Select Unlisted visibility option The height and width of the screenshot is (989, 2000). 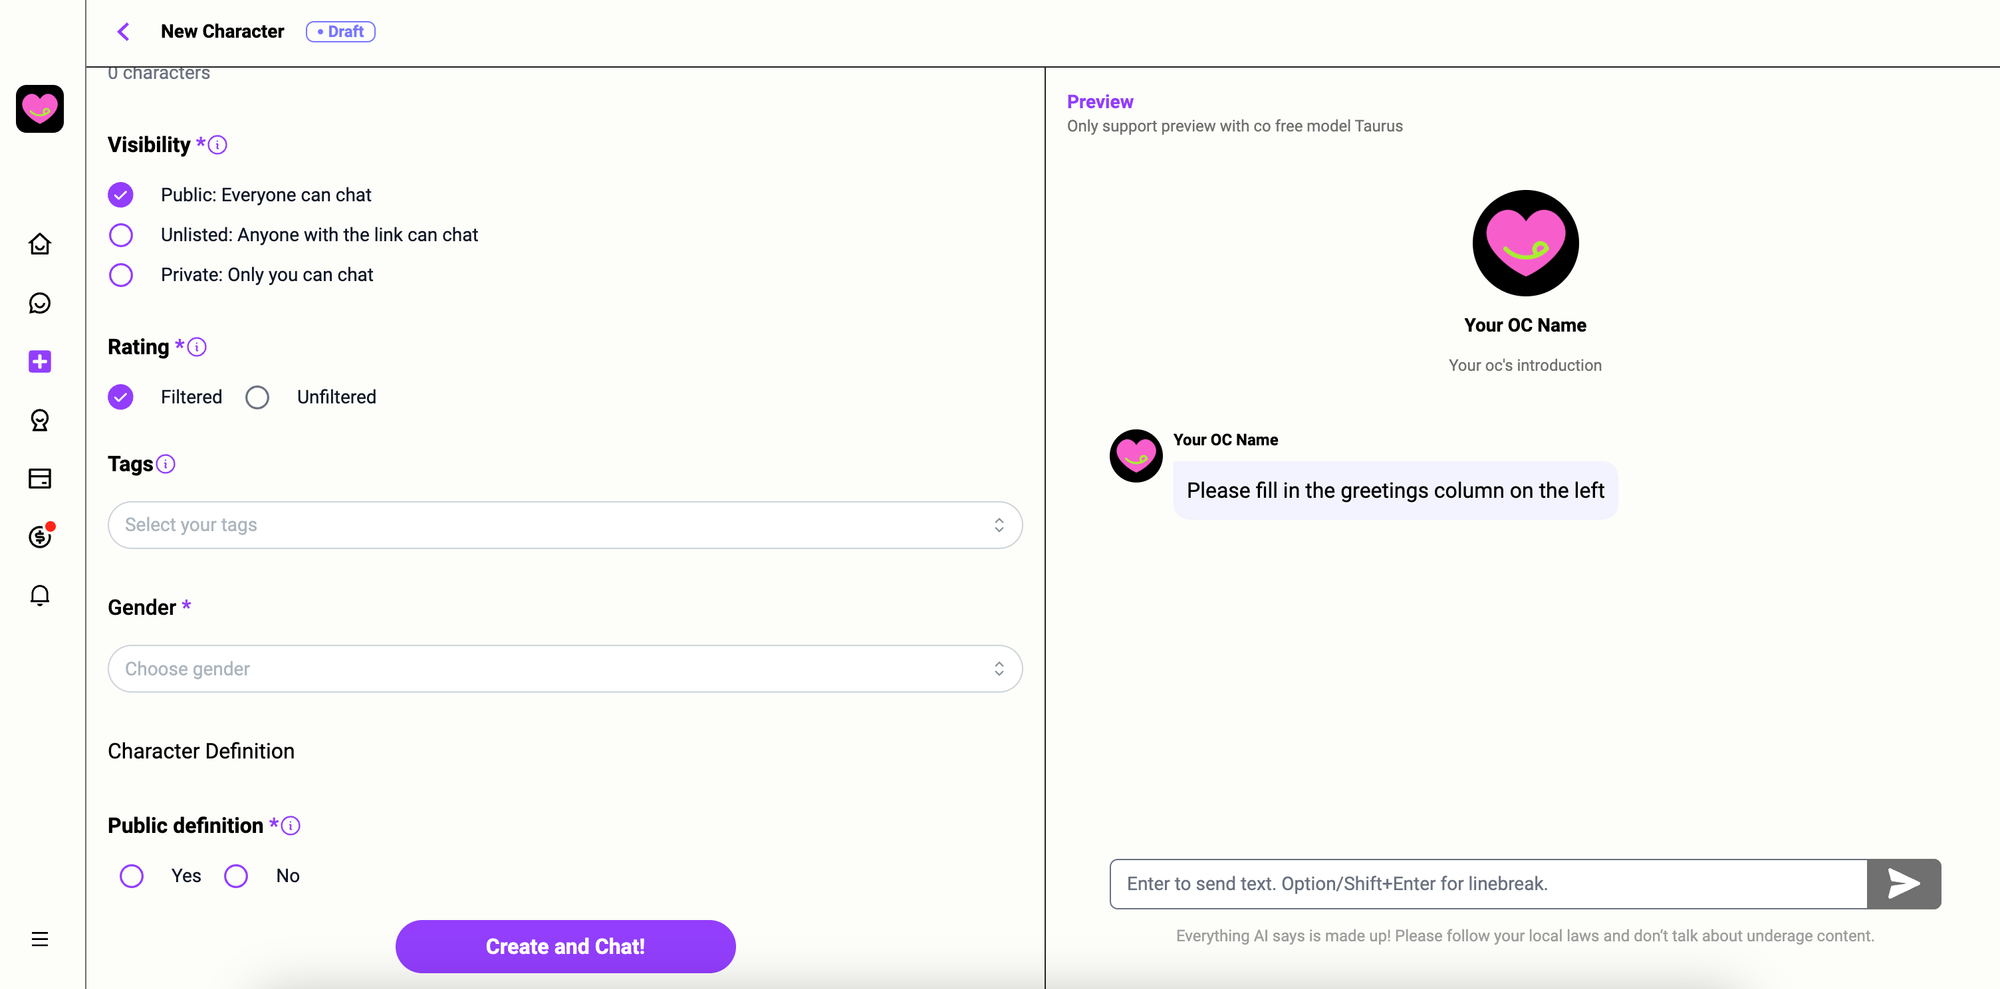[121, 235]
